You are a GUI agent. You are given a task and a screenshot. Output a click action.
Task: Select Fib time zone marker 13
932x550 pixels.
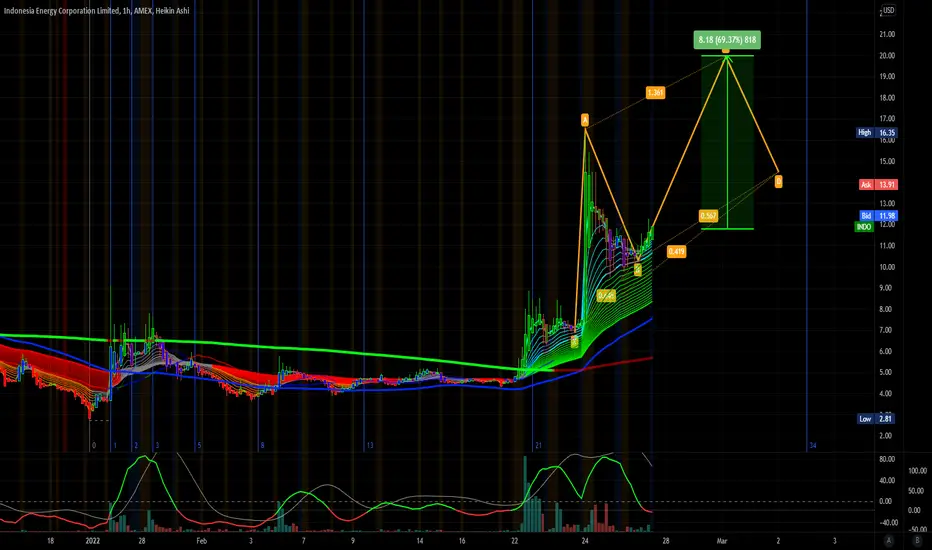click(370, 445)
